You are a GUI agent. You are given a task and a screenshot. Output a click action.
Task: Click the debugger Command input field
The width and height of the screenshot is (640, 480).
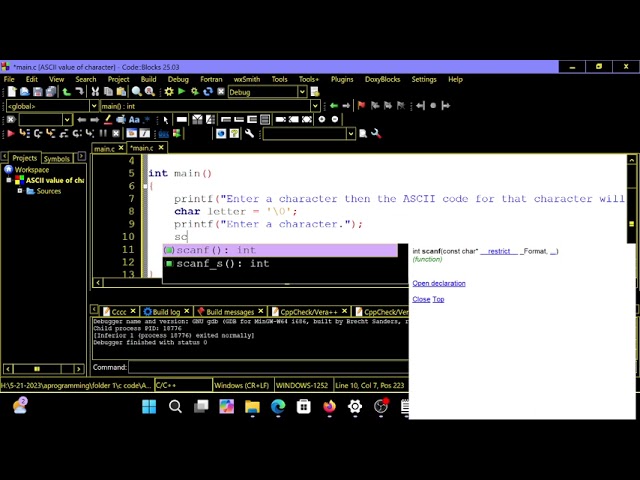(268, 367)
